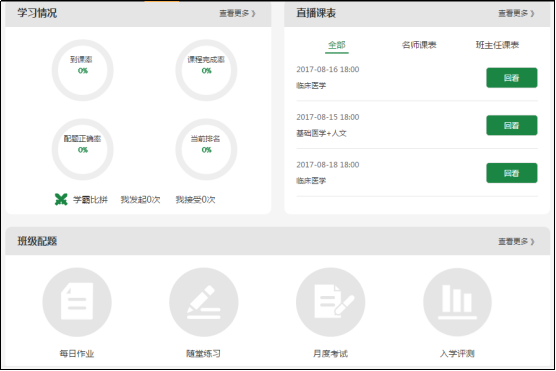Viewport: 556px width, 371px height.
Task: Click the 每日作业 label
Action: (77, 354)
